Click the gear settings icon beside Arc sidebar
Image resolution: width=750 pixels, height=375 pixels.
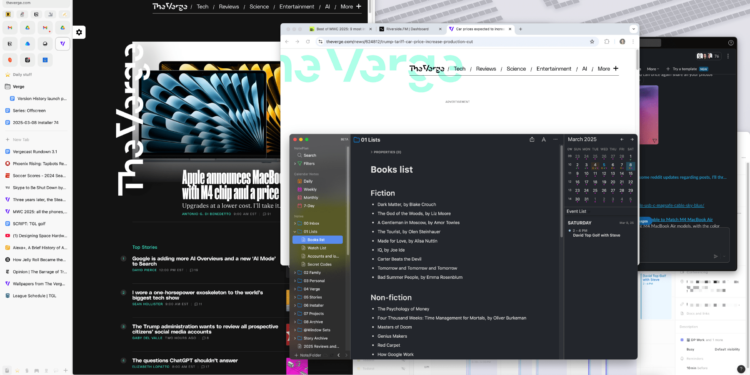coord(79,32)
